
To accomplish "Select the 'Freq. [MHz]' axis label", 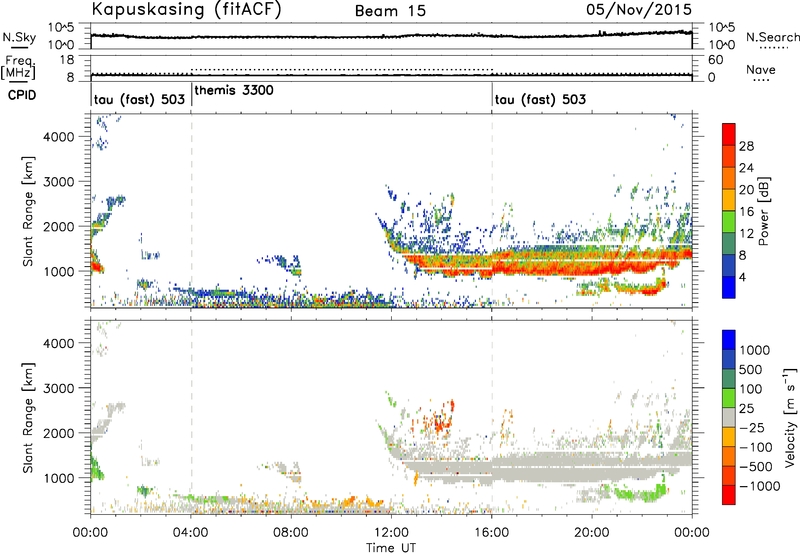I will (18, 67).
